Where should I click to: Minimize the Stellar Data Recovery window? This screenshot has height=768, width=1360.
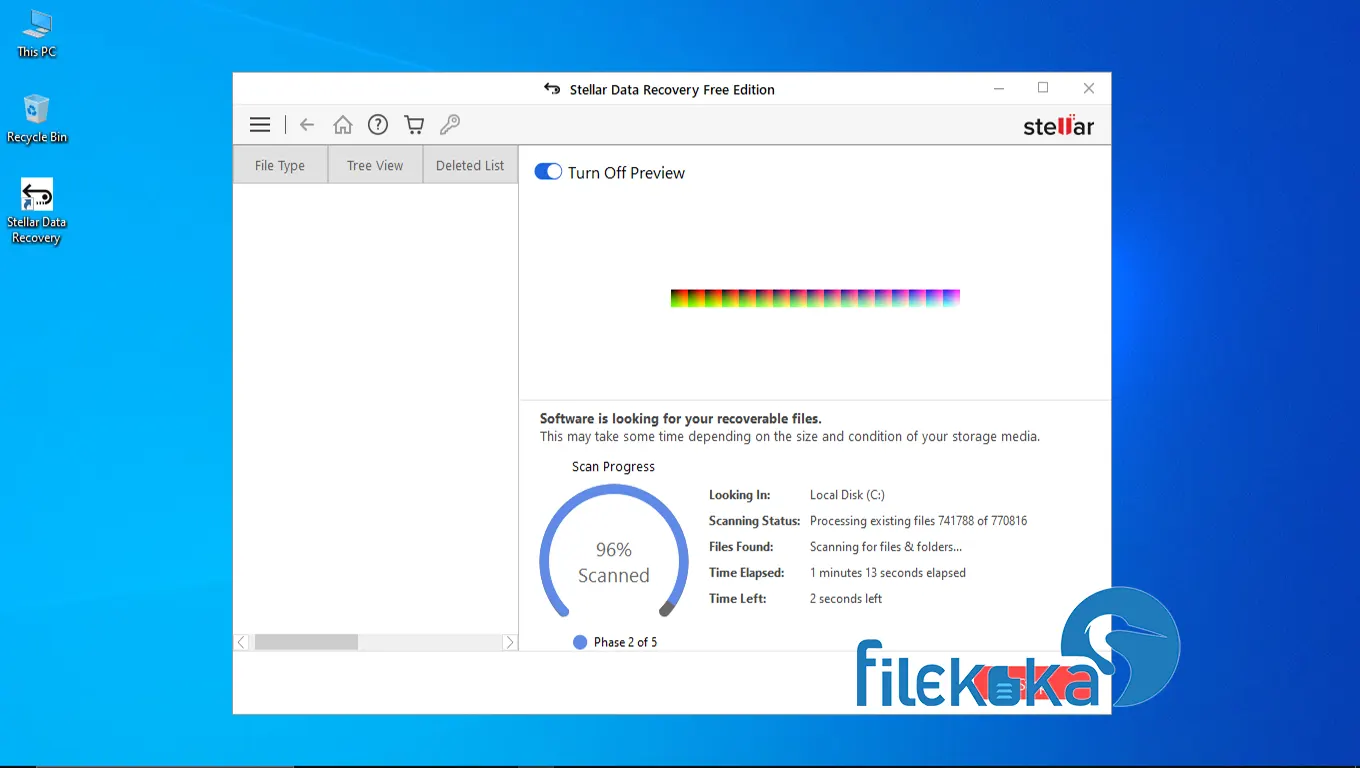coord(999,88)
